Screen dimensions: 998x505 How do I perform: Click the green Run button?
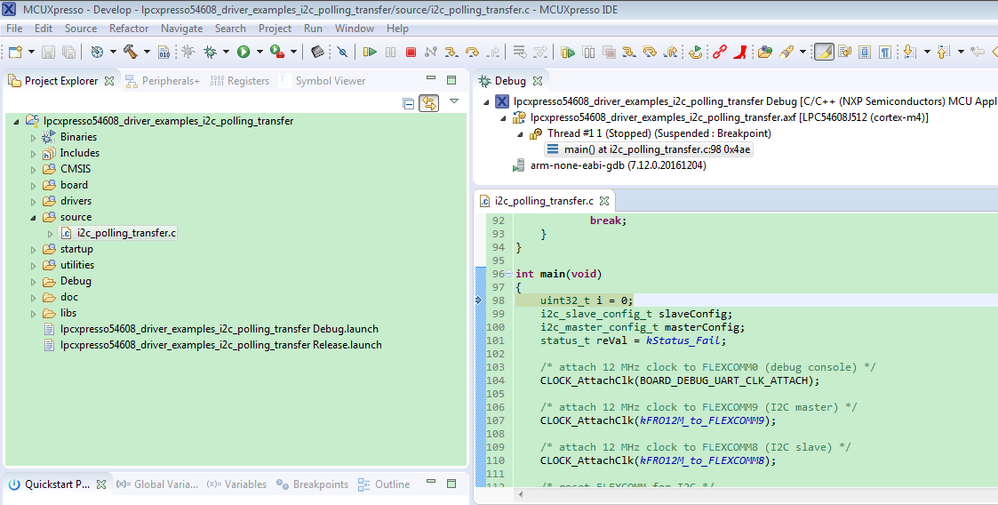pyautogui.click(x=243, y=52)
